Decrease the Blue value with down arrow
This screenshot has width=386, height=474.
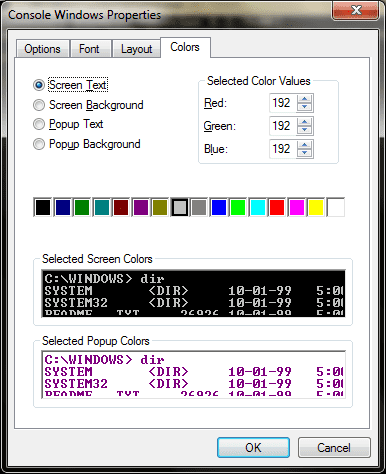point(304,153)
